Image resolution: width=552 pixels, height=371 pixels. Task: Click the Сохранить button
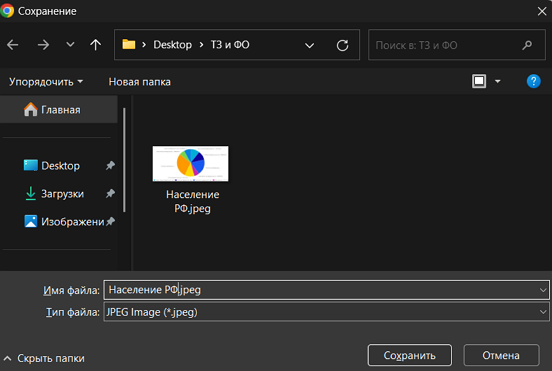coord(409,355)
